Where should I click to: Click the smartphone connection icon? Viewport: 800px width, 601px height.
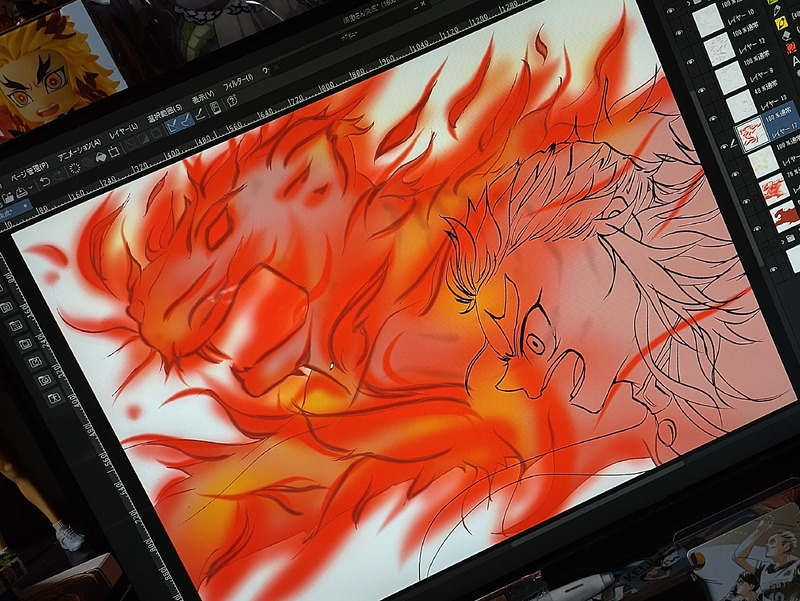(x=215, y=108)
